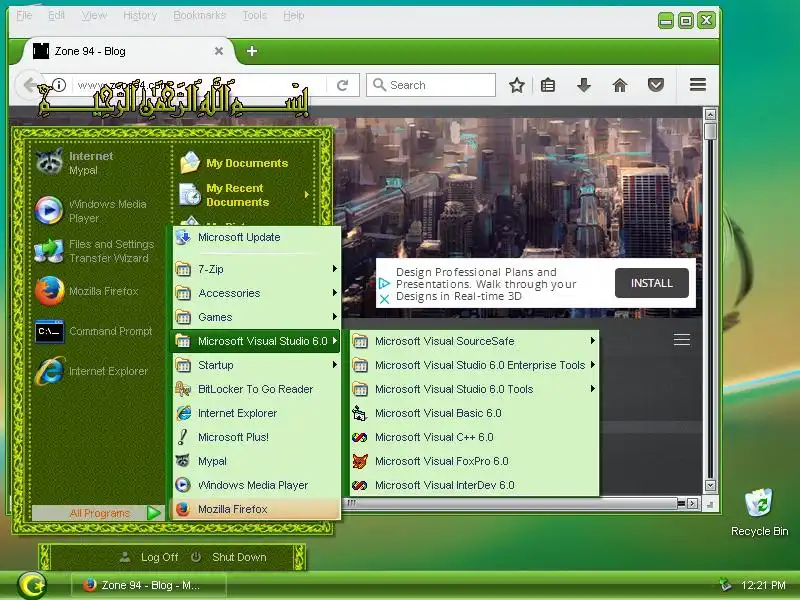The height and width of the screenshot is (600, 800).
Task: Expand My Recent Documents submenu
Action: [244, 195]
